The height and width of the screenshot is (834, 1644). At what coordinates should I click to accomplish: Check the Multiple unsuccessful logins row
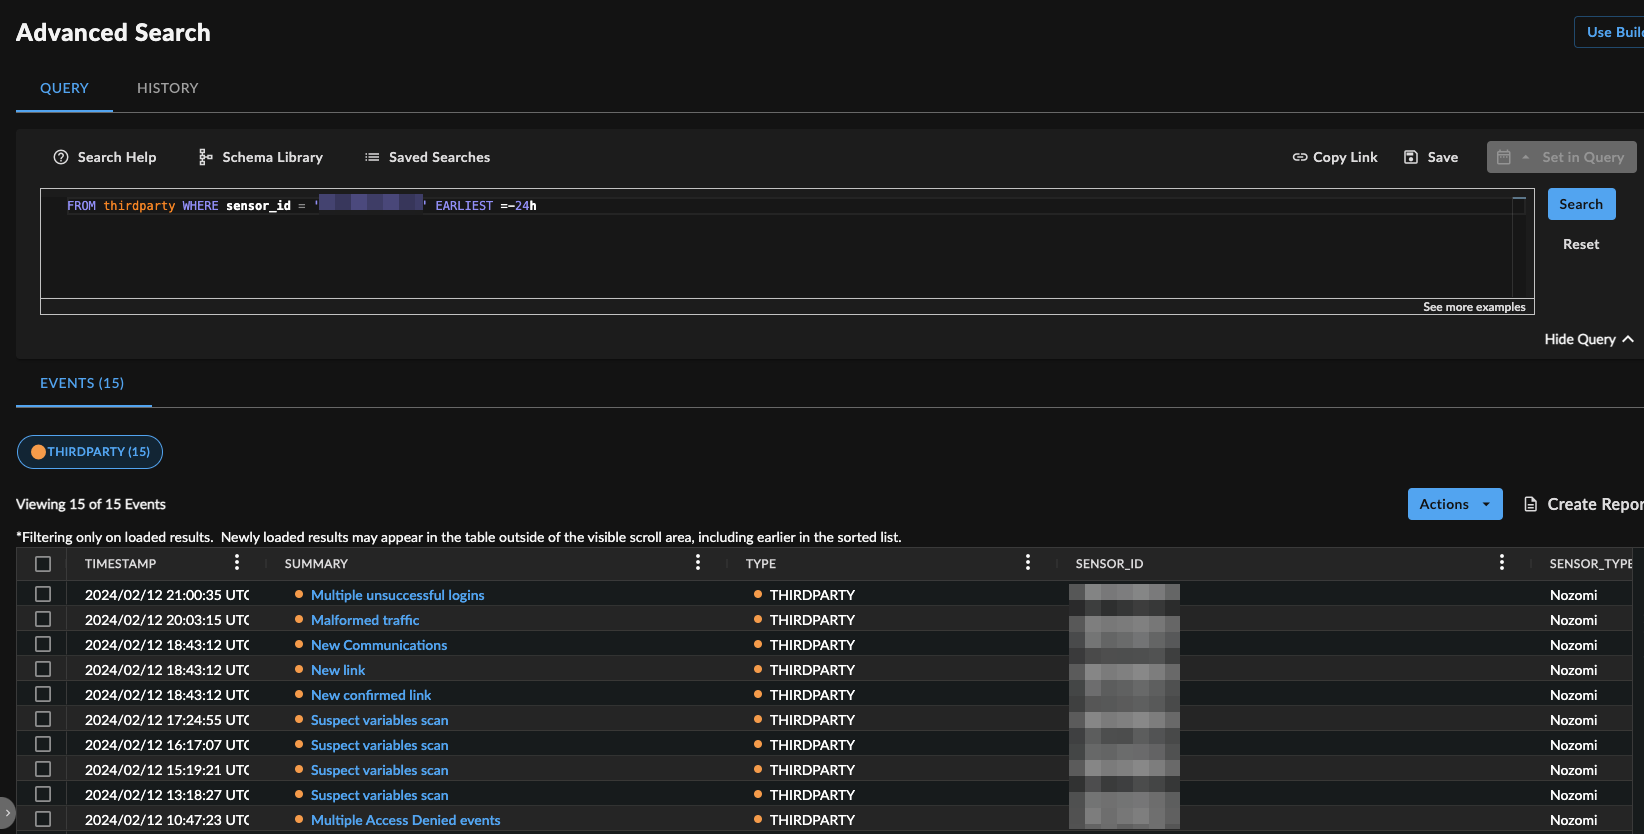pyautogui.click(x=43, y=594)
